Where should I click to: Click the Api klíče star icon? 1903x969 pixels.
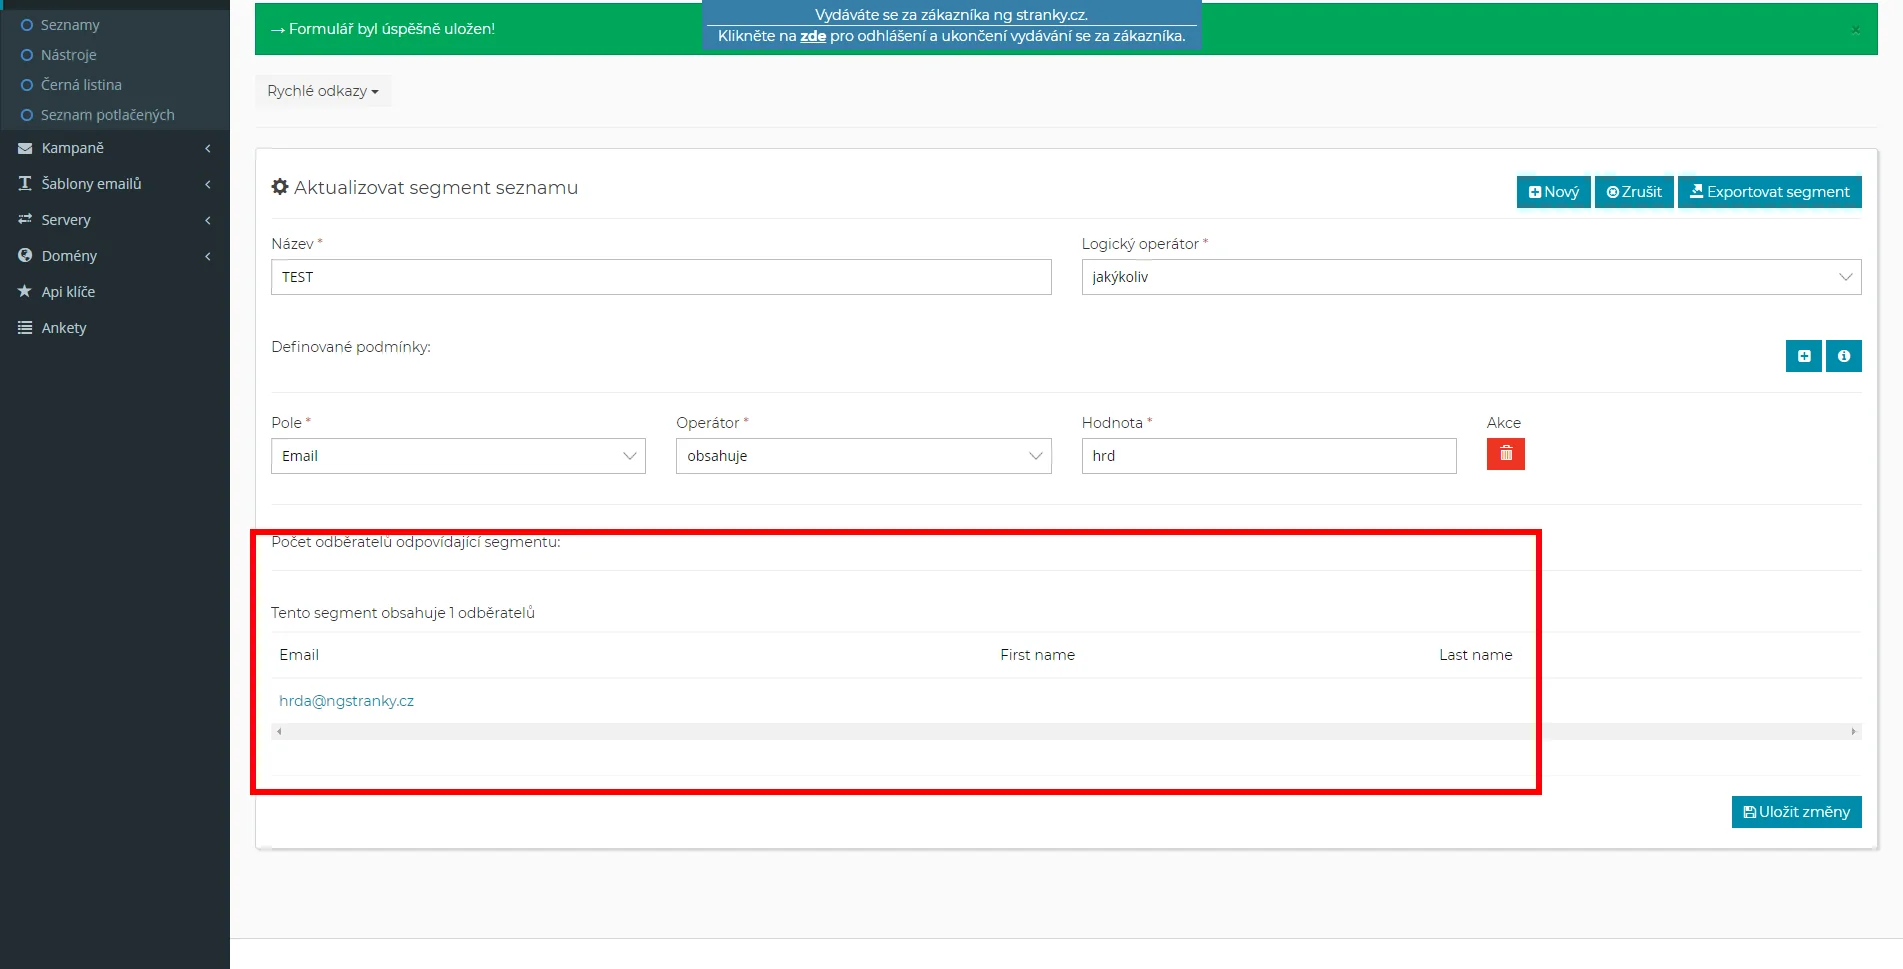[x=25, y=291]
